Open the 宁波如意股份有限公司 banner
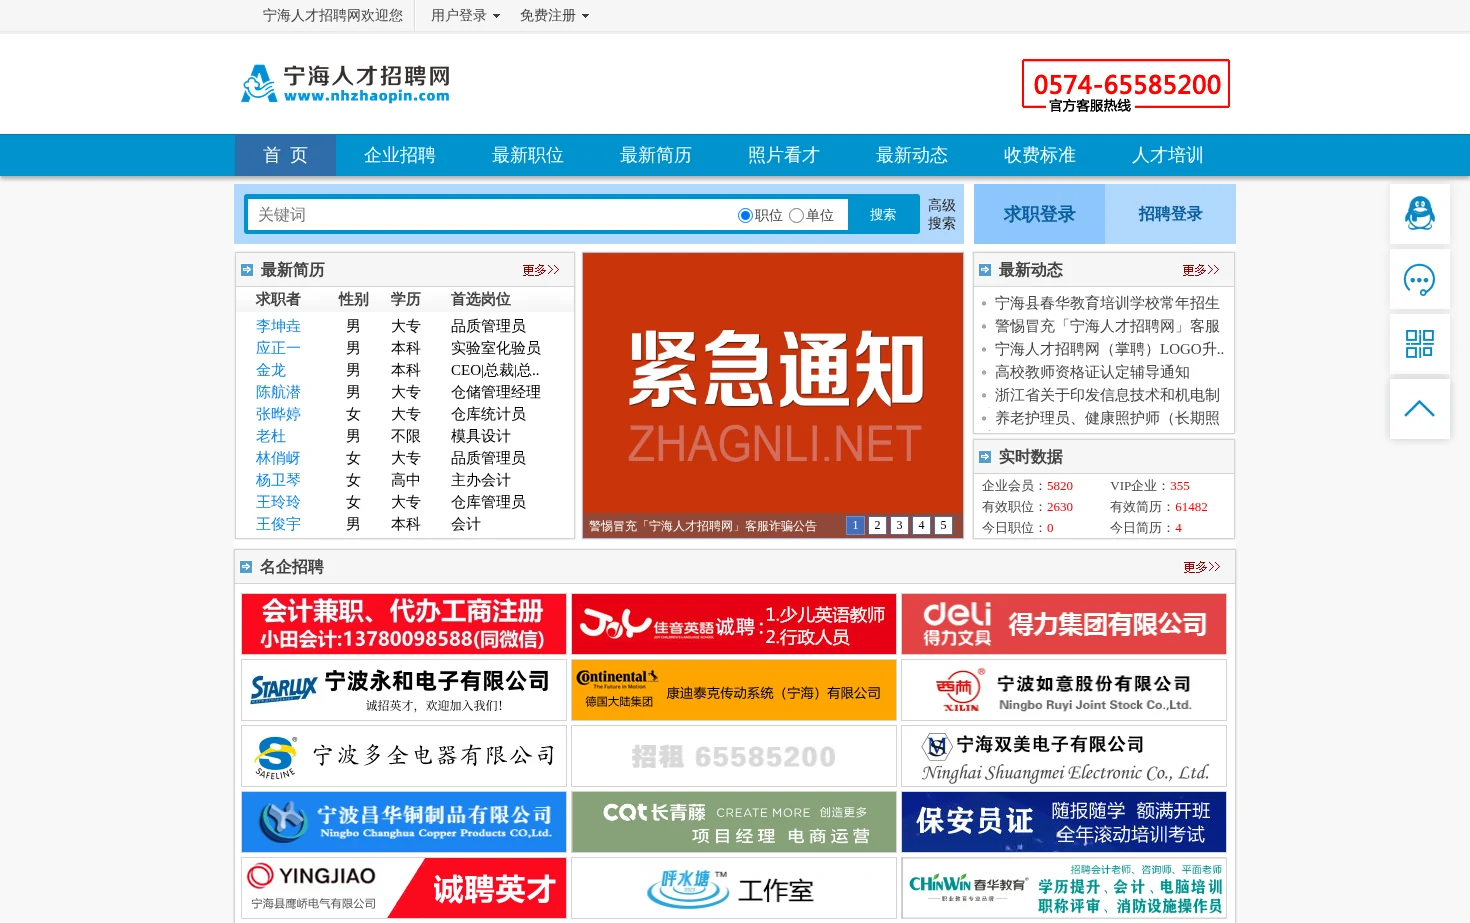 click(x=1064, y=690)
